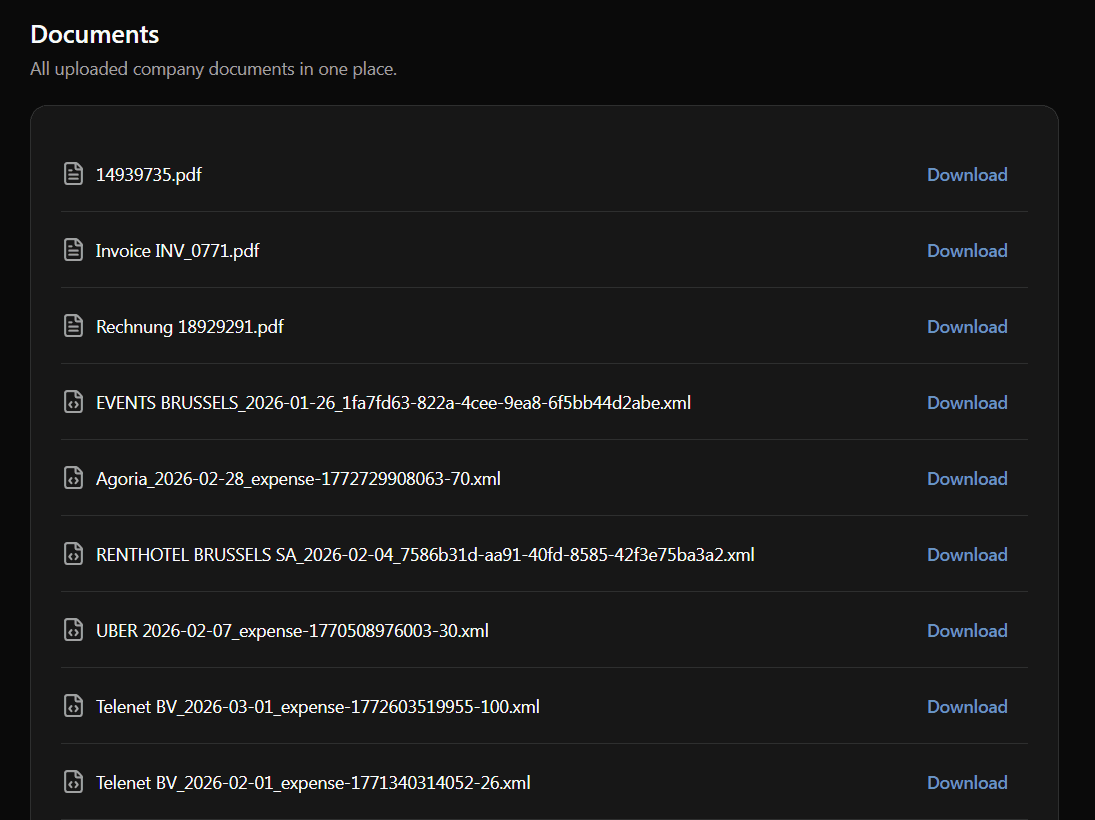The height and width of the screenshot is (820, 1095).
Task: Download the UBER 2026-02-07 expense file
Action: [x=966, y=630]
